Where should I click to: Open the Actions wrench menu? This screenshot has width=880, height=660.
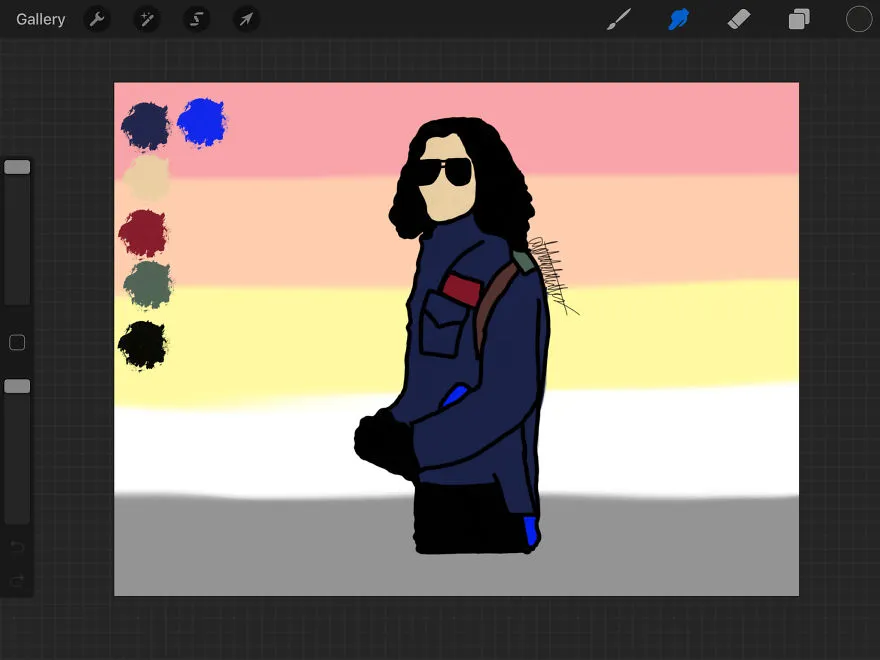click(97, 20)
